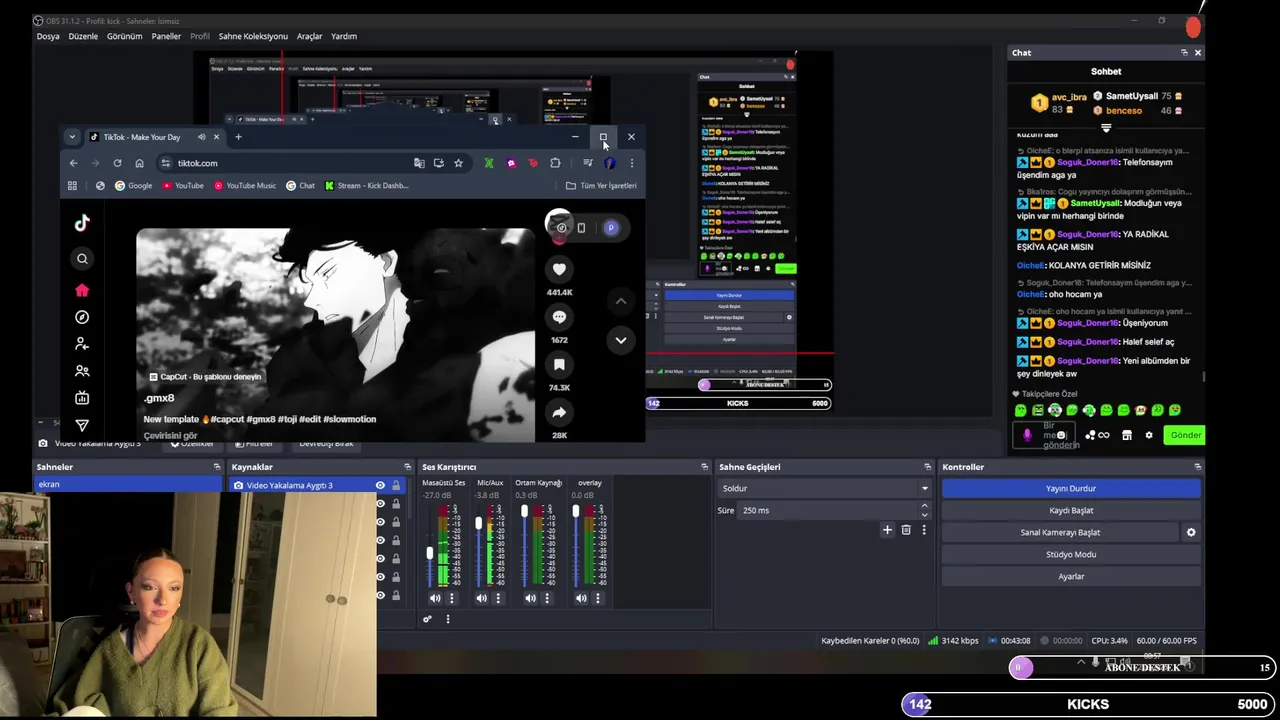Click Chrome's home button
The height and width of the screenshot is (720, 1280).
[139, 163]
